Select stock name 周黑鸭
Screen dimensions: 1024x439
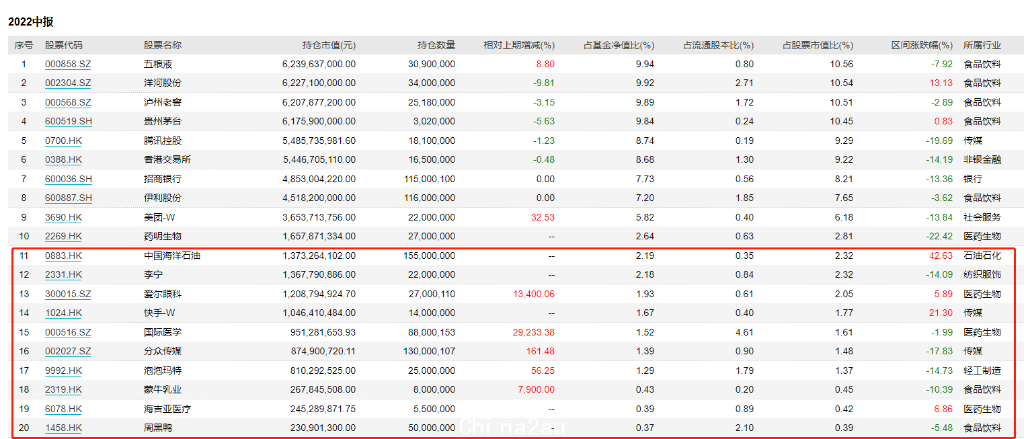point(157,427)
